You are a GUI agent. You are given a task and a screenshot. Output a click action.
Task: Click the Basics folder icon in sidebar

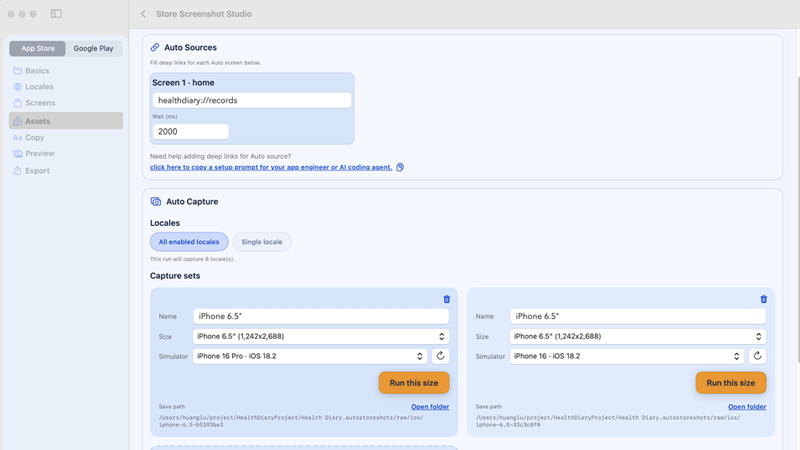(x=17, y=70)
